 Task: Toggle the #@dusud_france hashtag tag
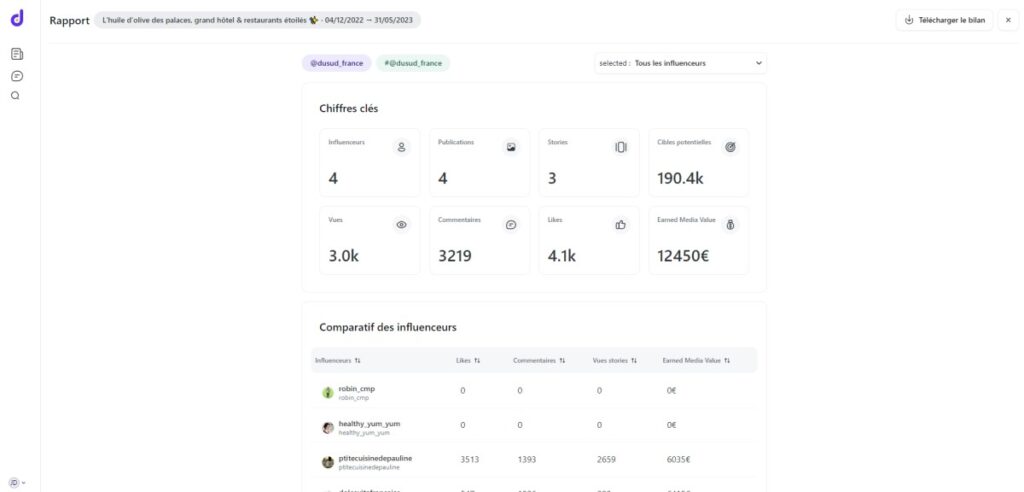[413, 63]
